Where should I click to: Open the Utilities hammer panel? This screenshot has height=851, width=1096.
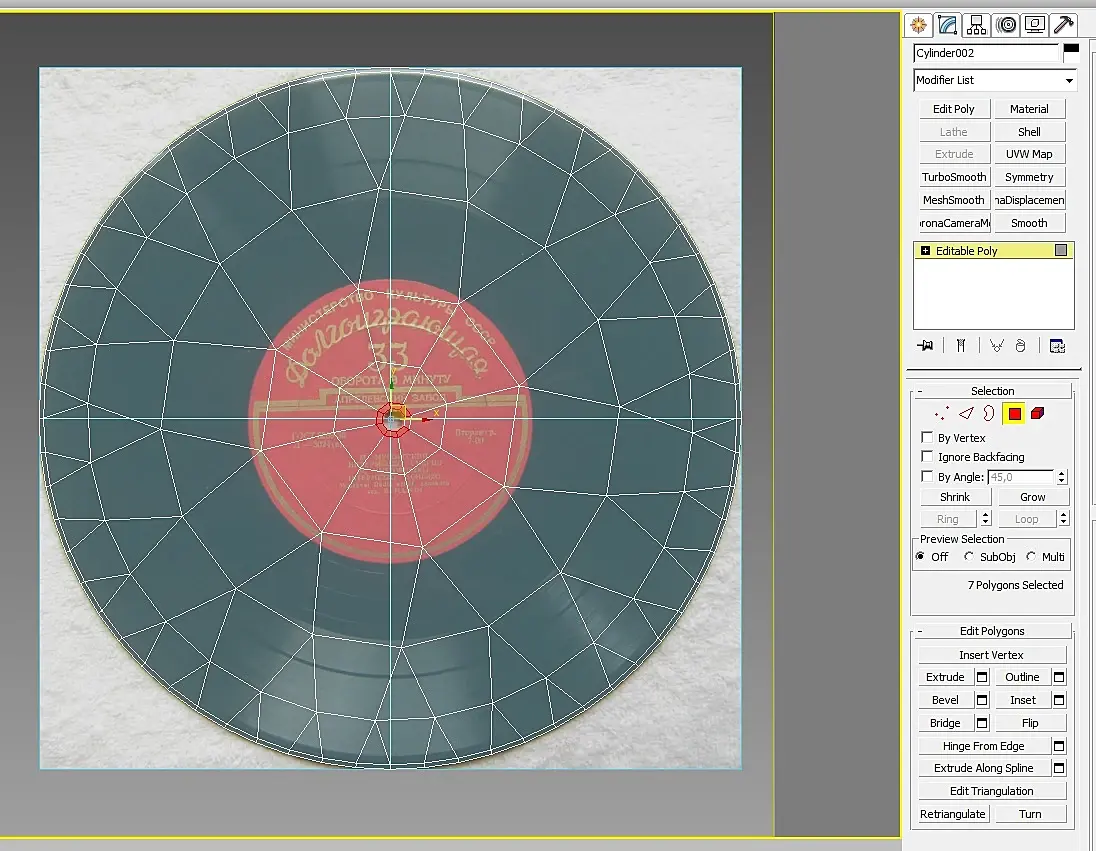point(1064,25)
